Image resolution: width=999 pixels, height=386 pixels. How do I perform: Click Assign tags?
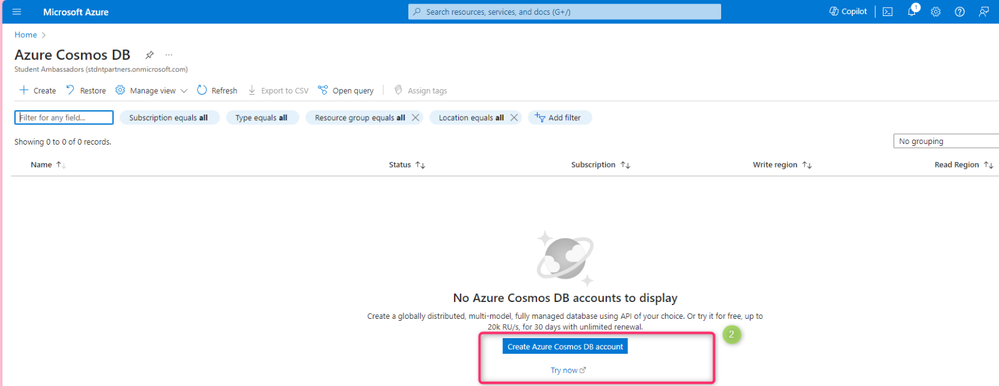point(420,90)
